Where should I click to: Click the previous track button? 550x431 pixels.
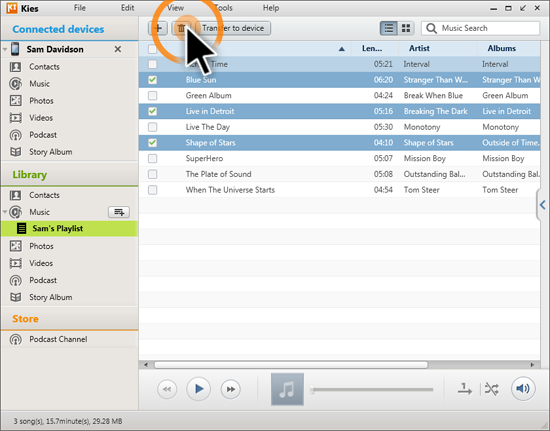(167, 389)
